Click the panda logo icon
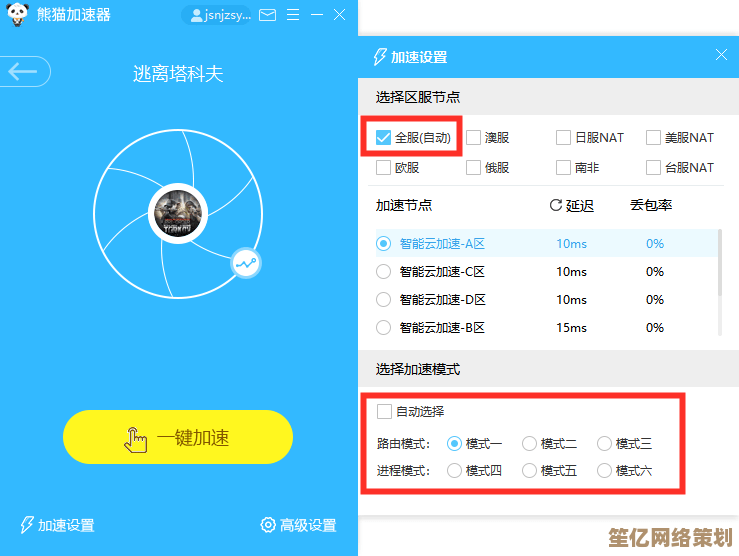739x556 pixels. click(x=17, y=14)
